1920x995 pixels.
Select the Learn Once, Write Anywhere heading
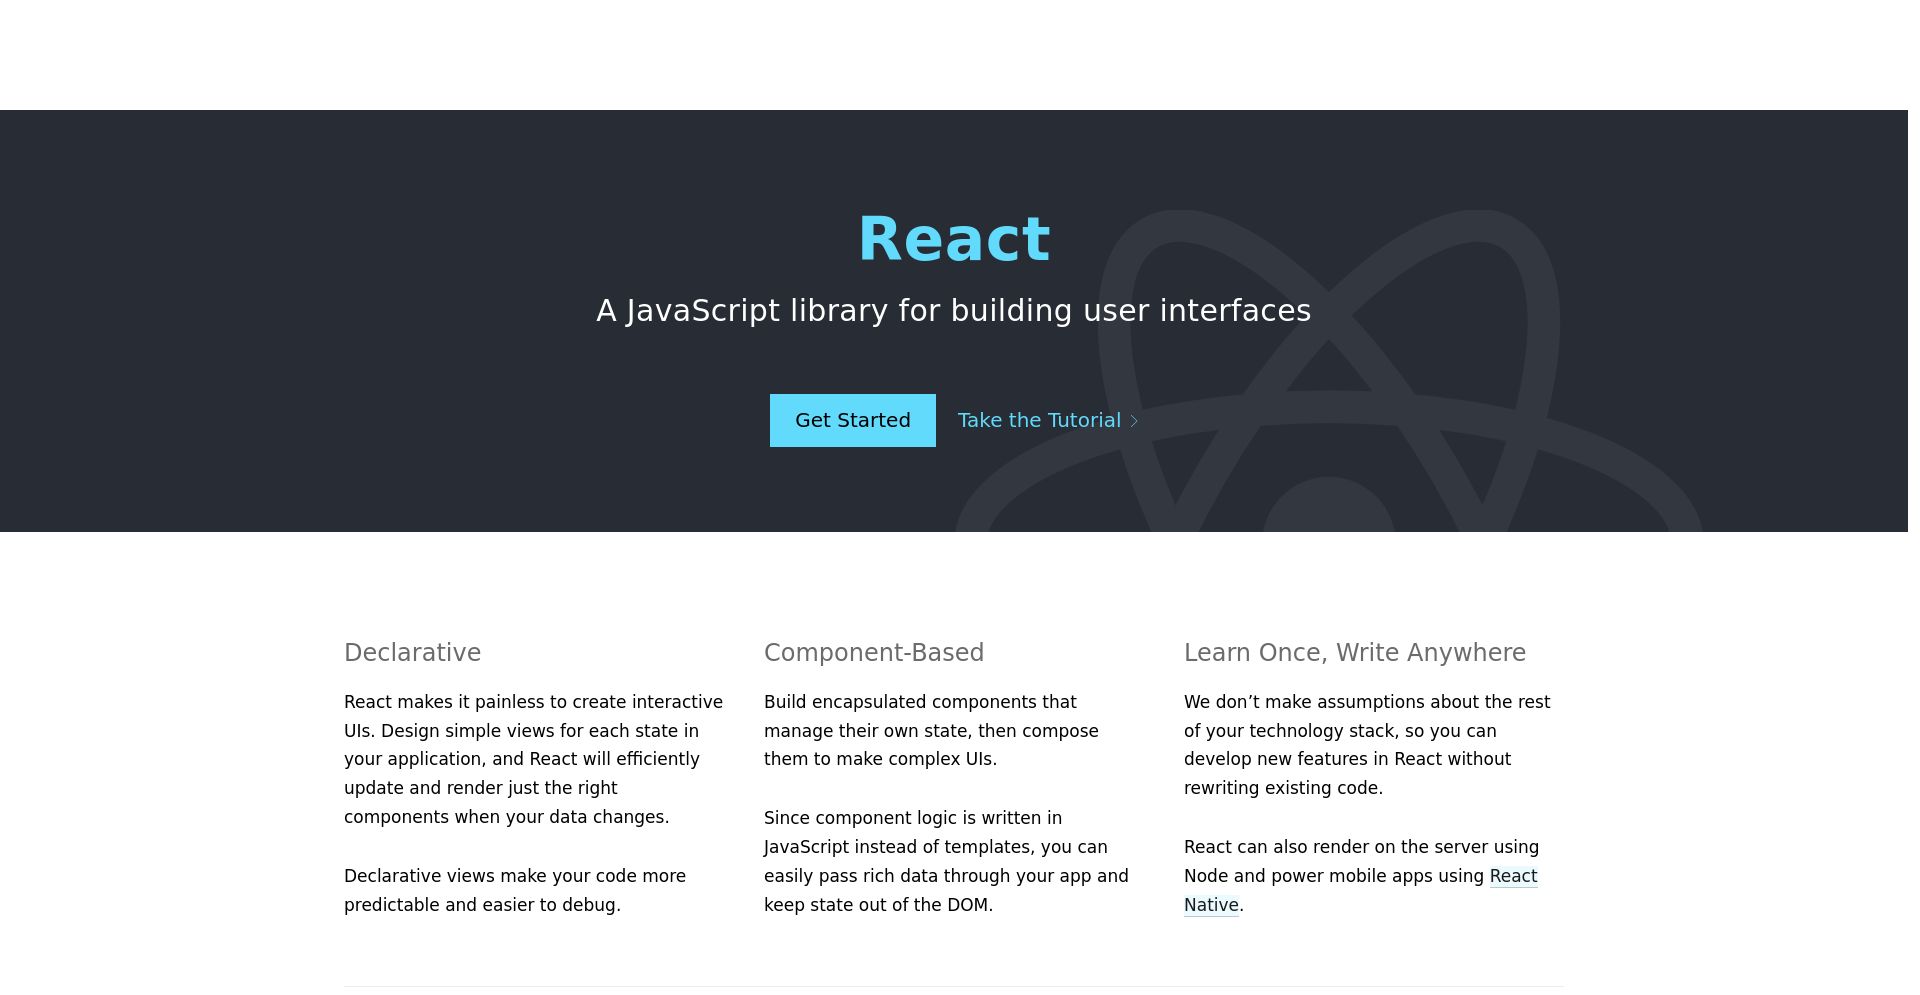(1355, 653)
